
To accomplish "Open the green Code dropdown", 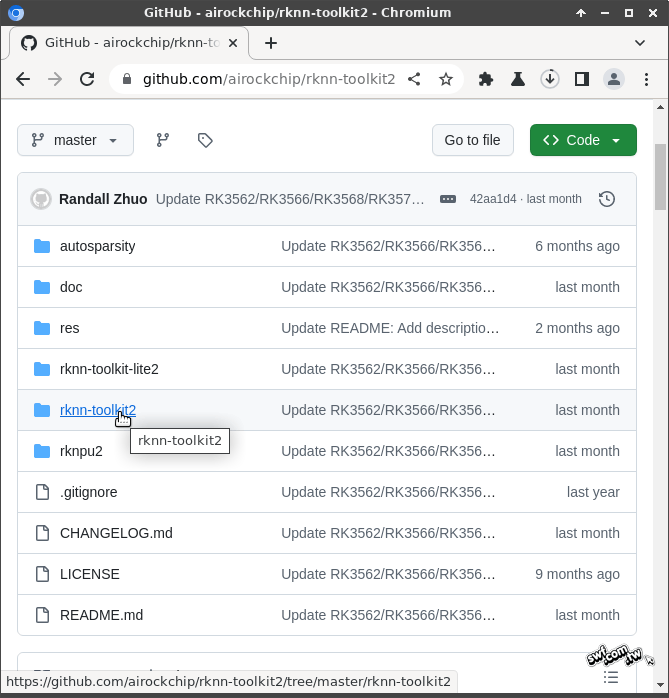I will click(x=583, y=140).
